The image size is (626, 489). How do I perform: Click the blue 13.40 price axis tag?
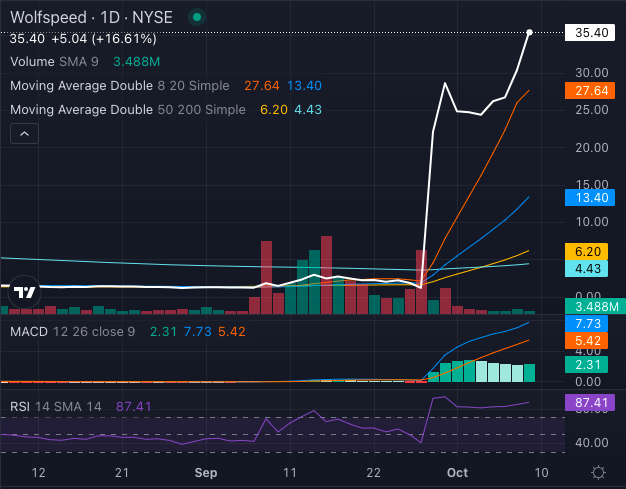(x=593, y=198)
